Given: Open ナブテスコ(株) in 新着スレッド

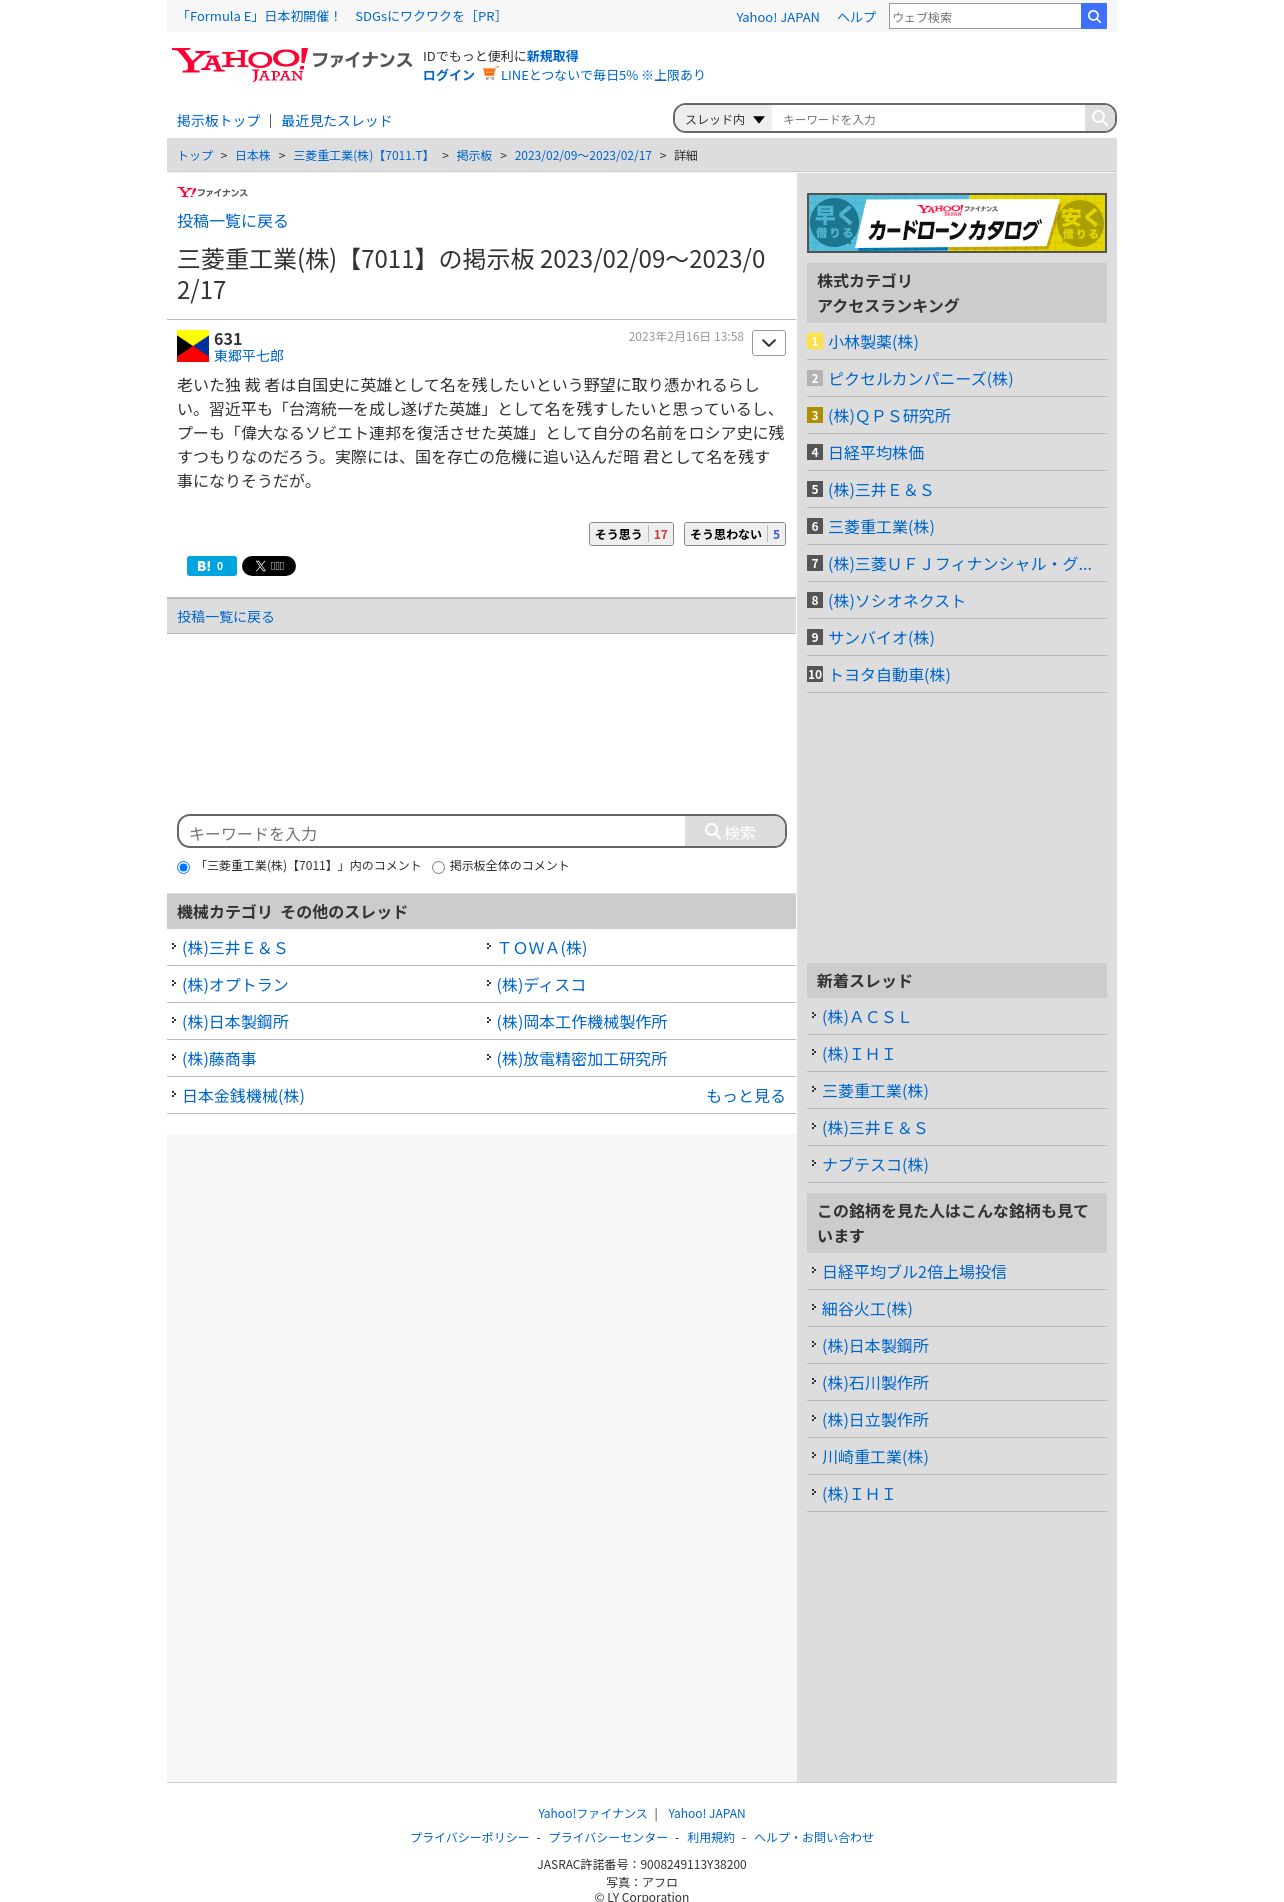Looking at the screenshot, I should pyautogui.click(x=875, y=1165).
